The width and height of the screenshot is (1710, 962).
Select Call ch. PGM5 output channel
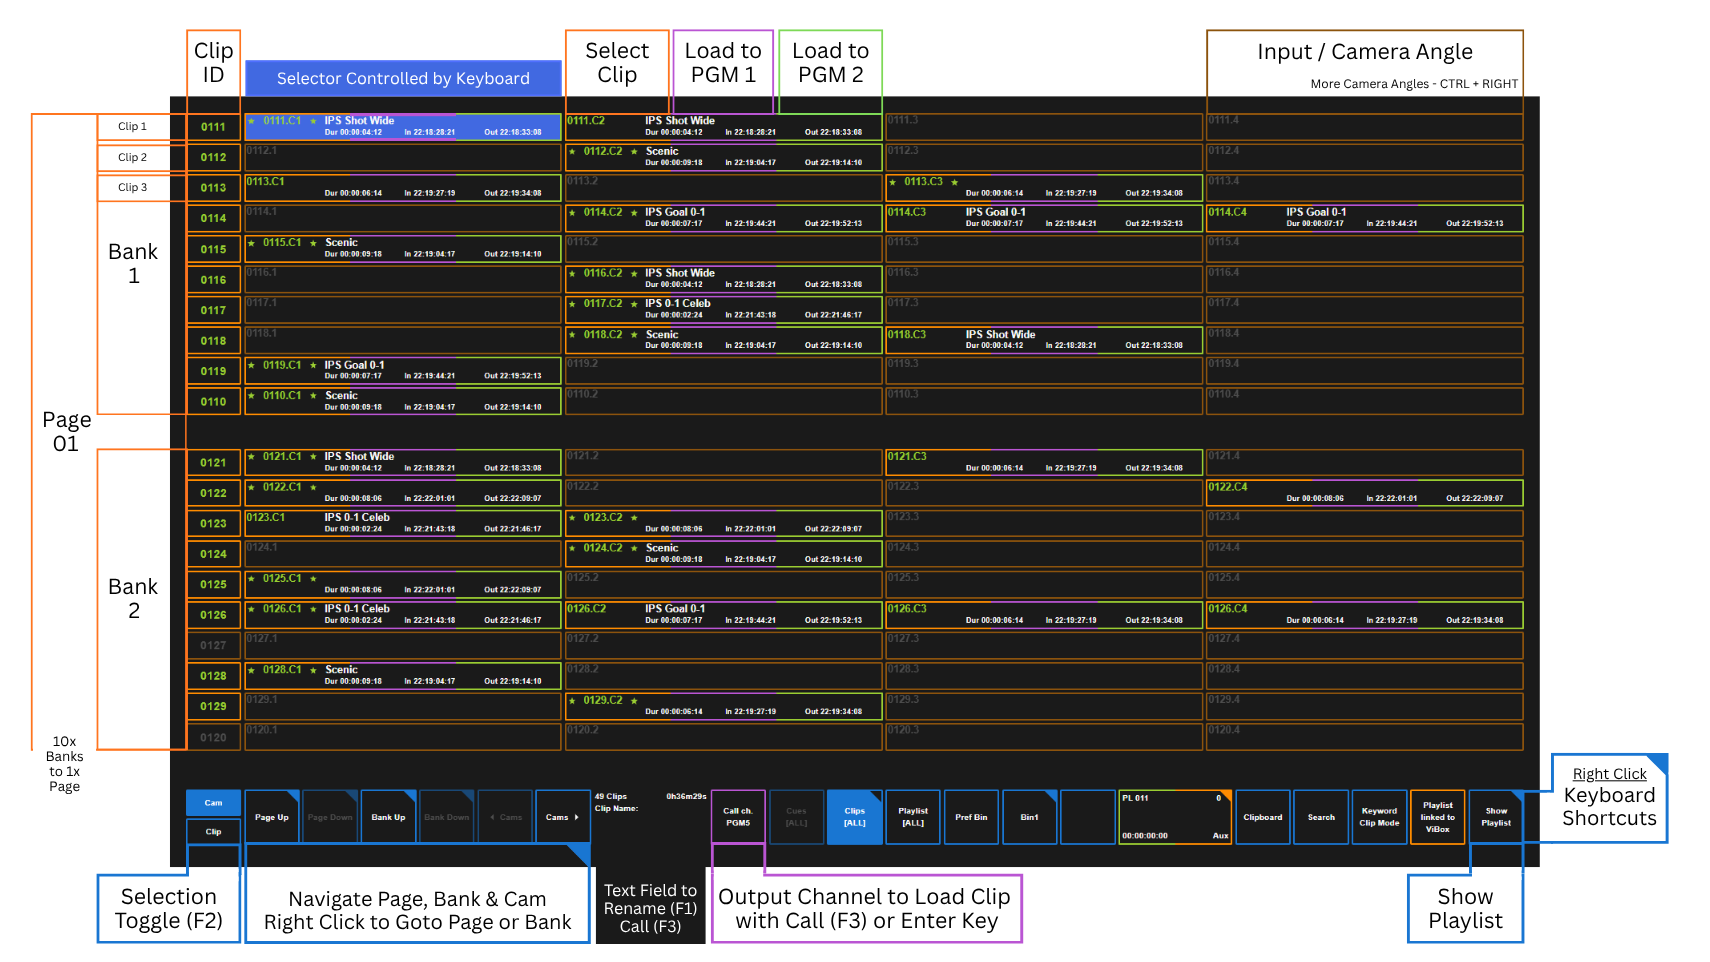click(x=738, y=817)
